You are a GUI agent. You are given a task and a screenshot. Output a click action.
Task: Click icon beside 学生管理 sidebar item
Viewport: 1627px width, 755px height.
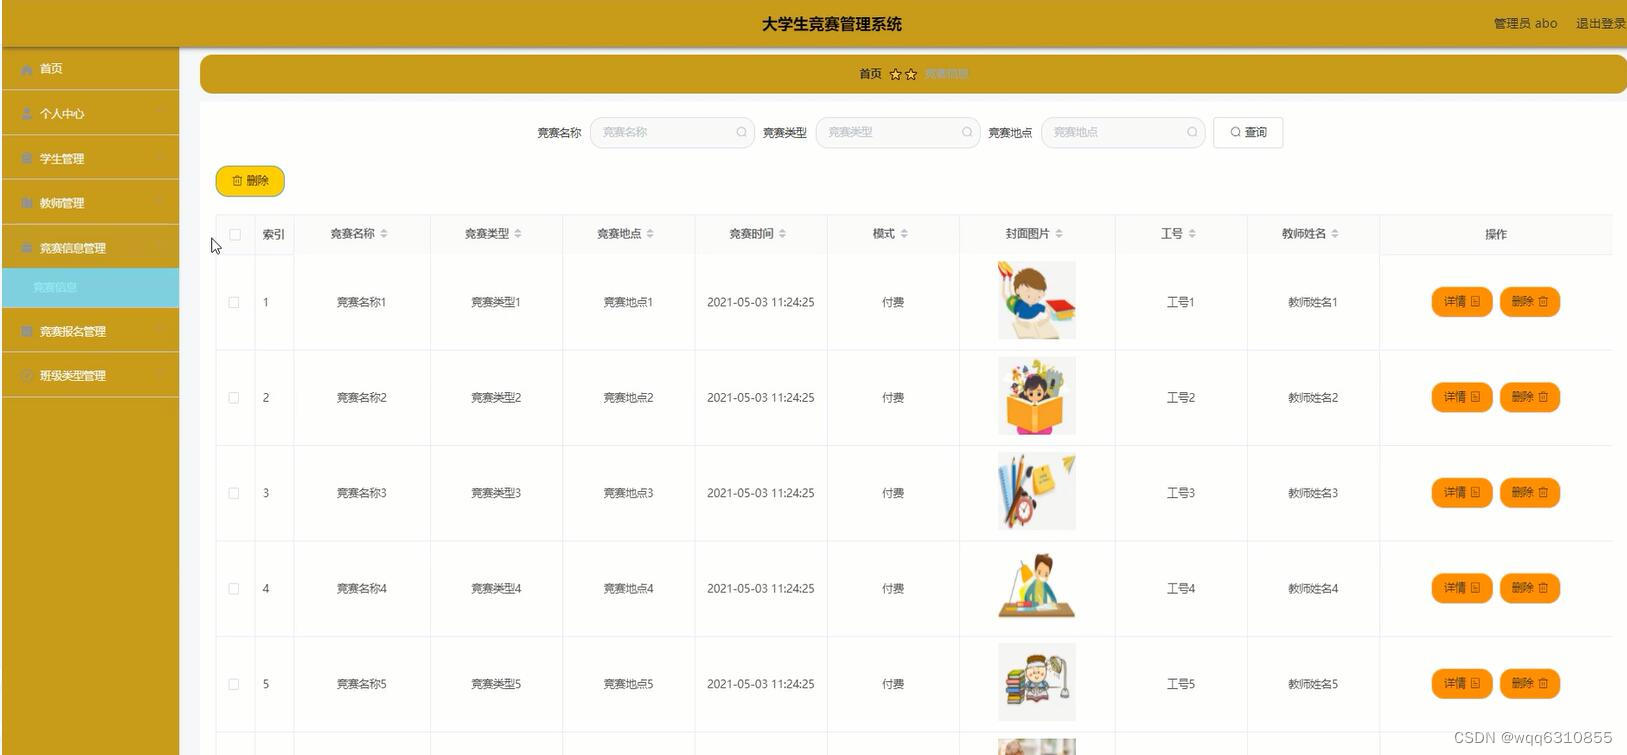click(27, 159)
